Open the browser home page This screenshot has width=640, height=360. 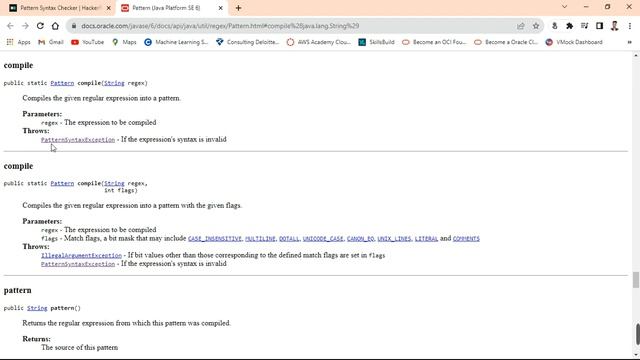(x=55, y=26)
